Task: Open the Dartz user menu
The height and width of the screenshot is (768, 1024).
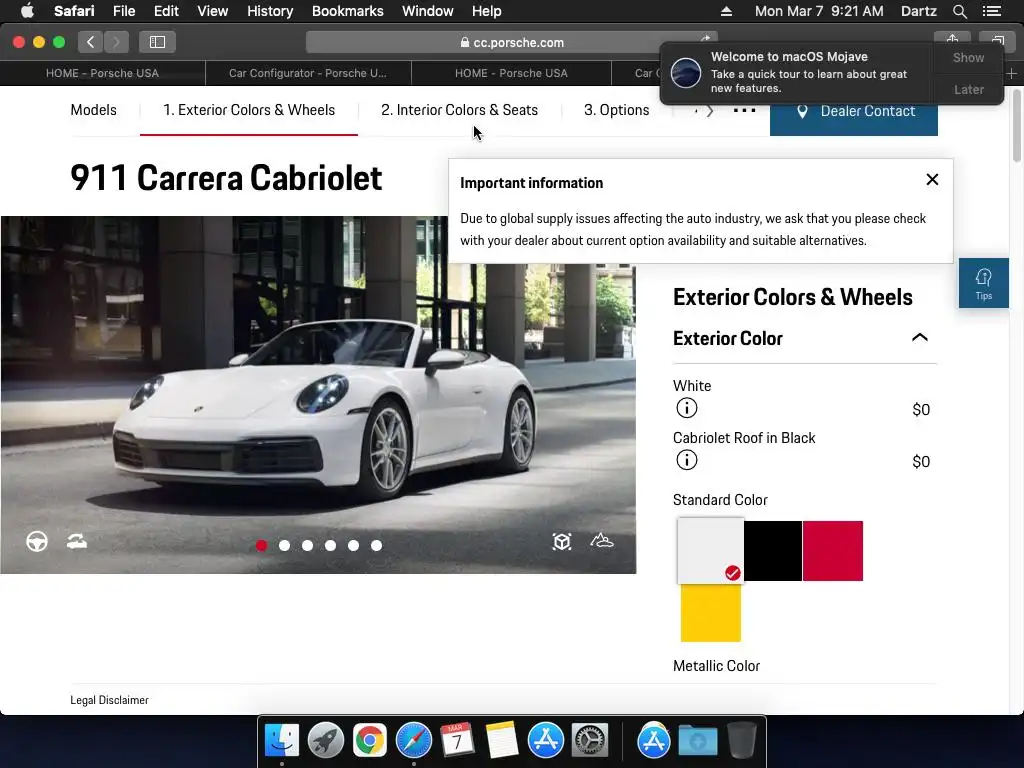Action: click(x=918, y=11)
